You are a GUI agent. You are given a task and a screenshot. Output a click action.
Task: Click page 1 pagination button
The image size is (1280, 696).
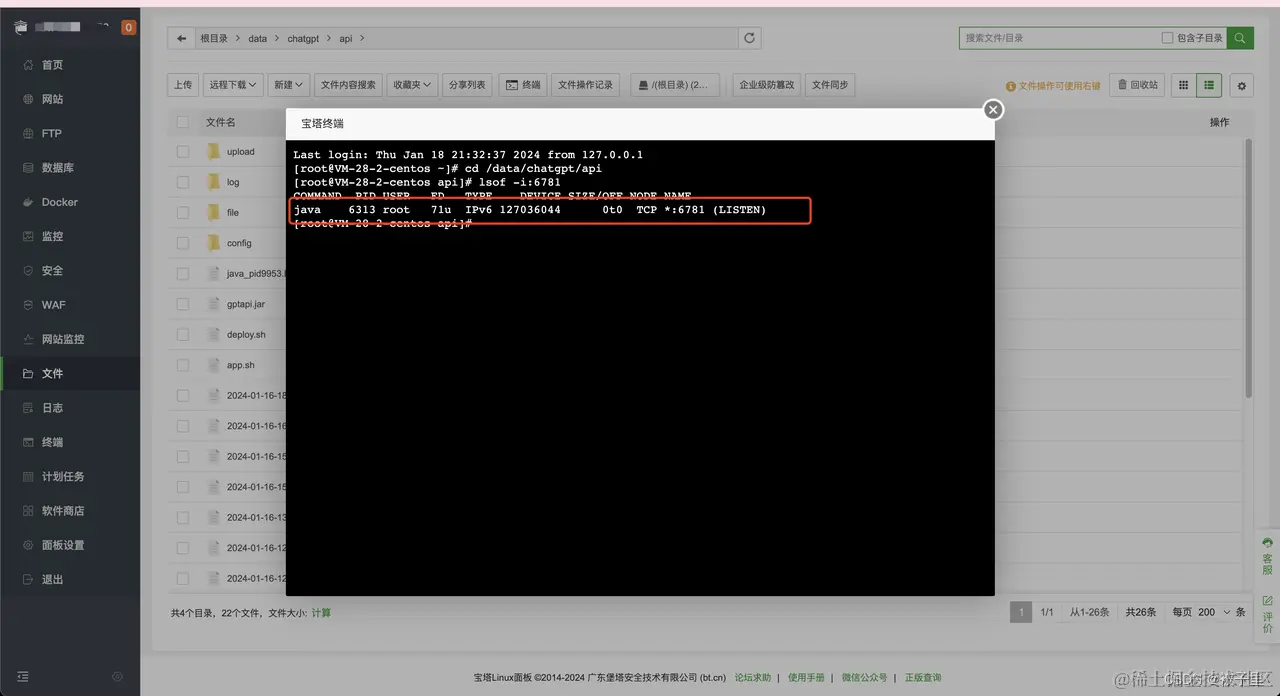coord(1021,612)
